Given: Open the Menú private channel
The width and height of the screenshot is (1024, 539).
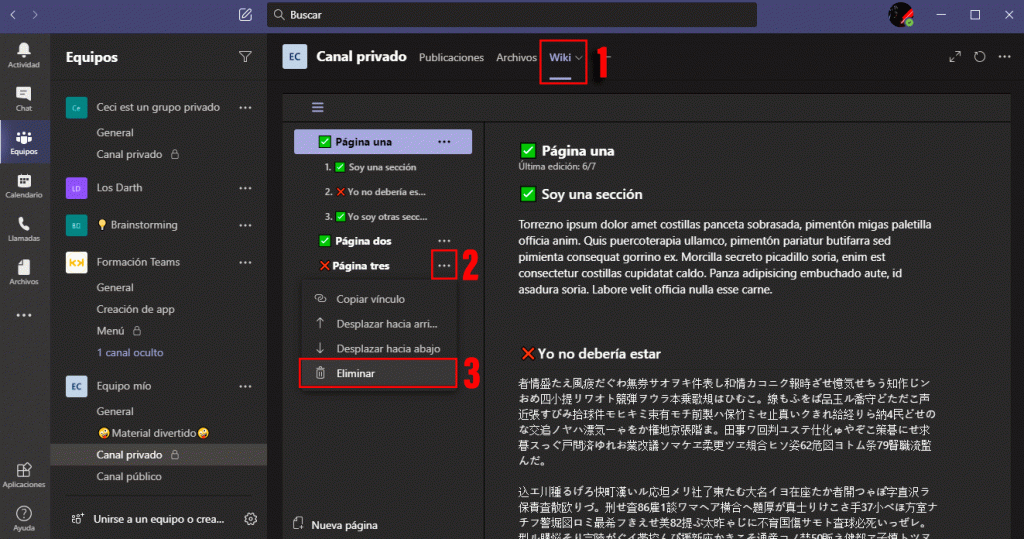Looking at the screenshot, I should point(110,331).
